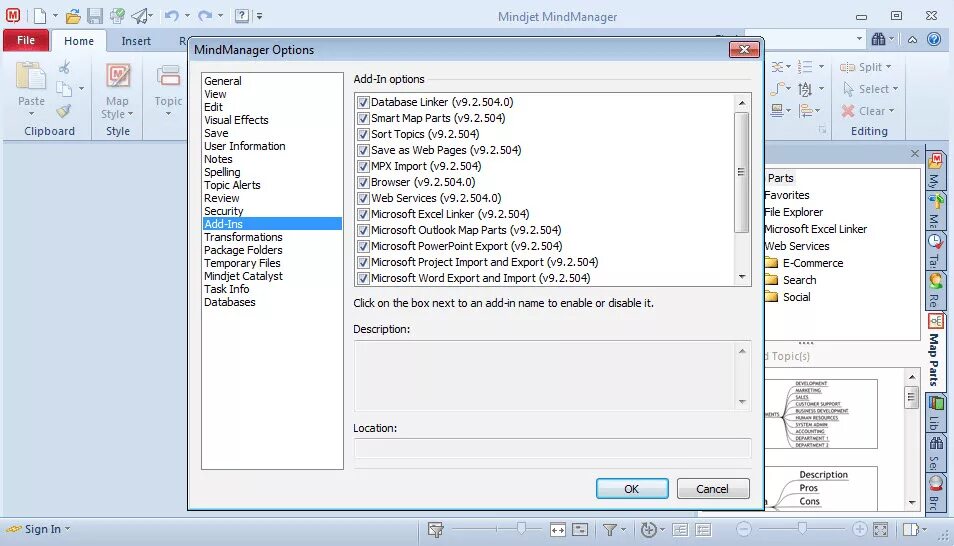
Task: Open the Split dropdown arrow
Action: pos(888,67)
